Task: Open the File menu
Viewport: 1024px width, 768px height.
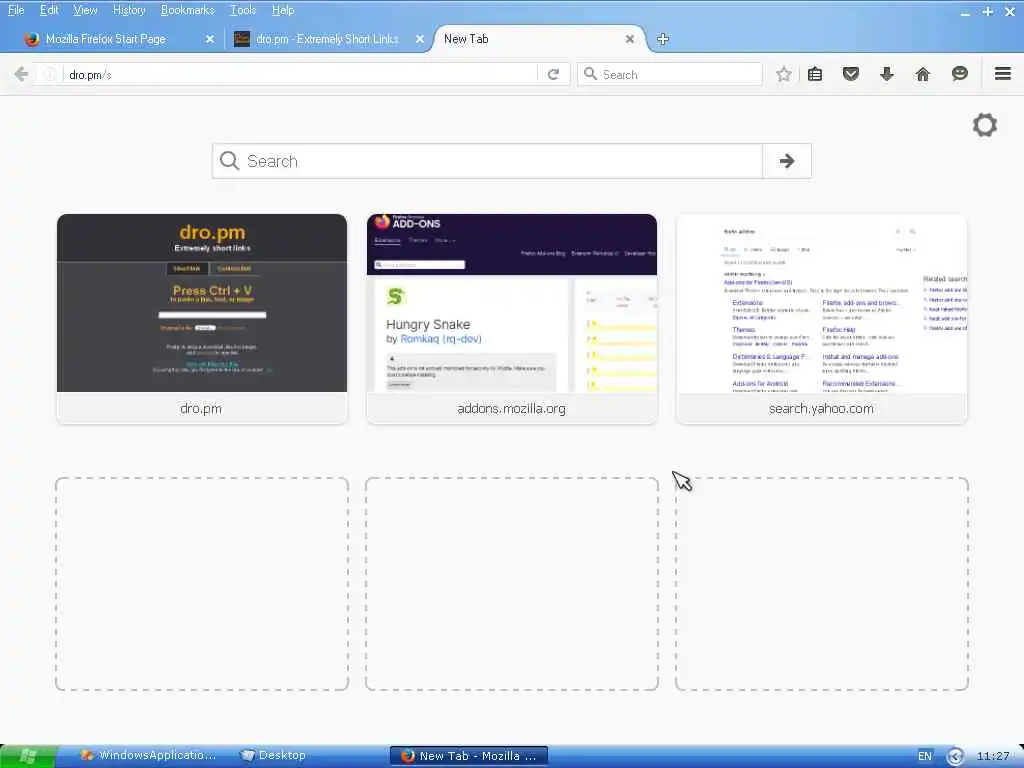Action: [x=16, y=10]
